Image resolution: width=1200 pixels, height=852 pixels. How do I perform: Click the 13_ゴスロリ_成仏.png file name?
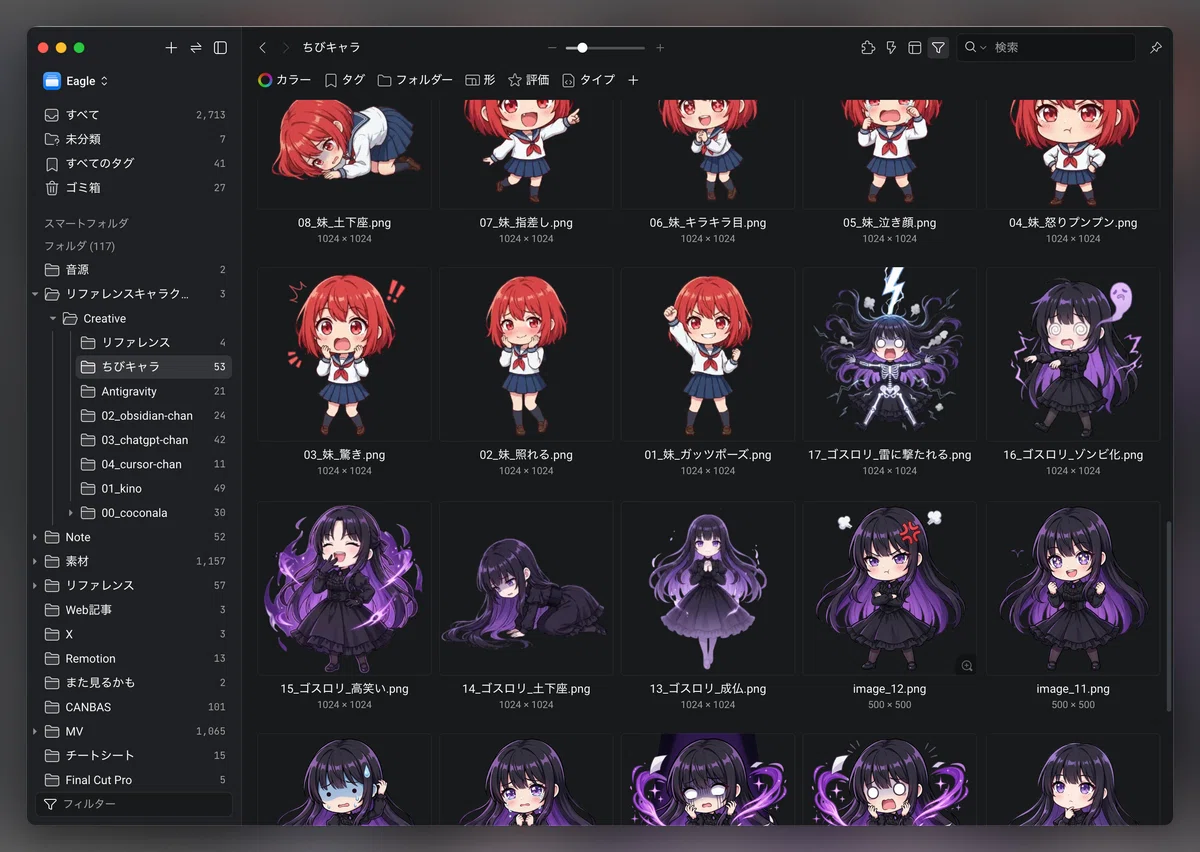click(708, 689)
